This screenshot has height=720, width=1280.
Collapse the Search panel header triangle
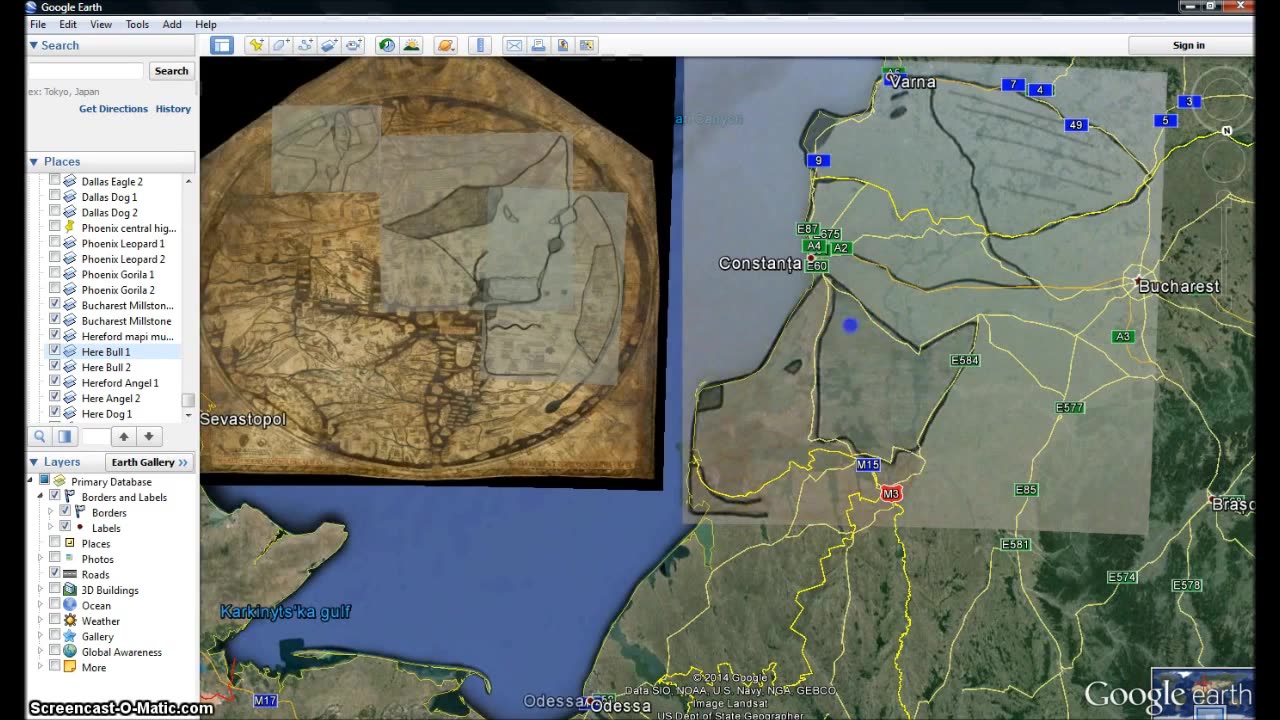tap(33, 45)
